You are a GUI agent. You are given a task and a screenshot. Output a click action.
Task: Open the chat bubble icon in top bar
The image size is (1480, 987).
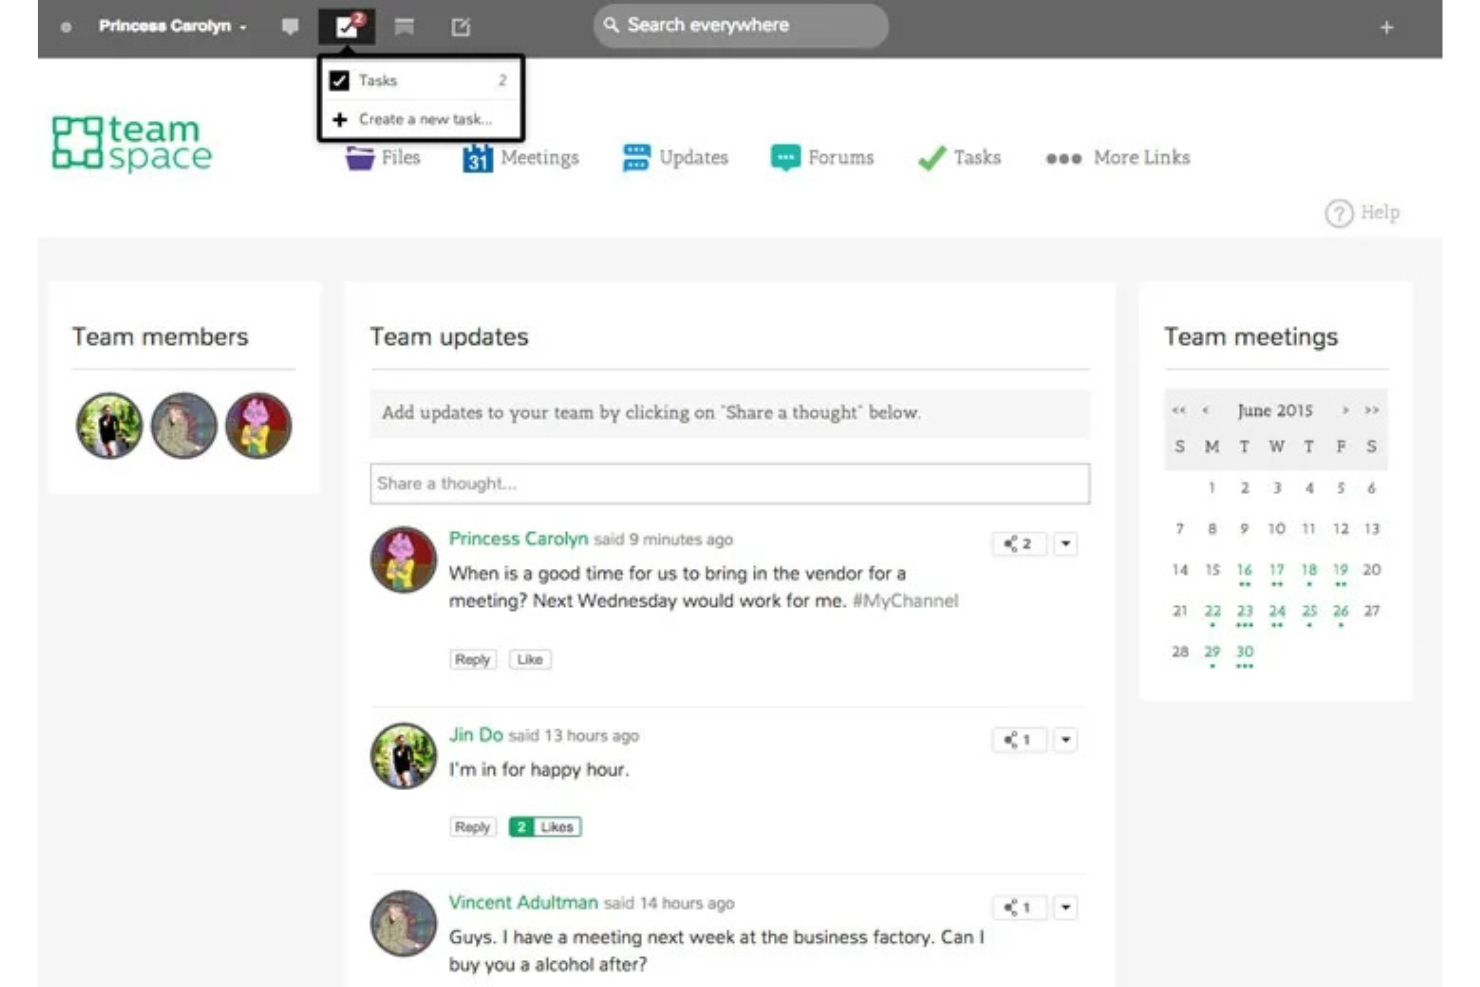[290, 26]
